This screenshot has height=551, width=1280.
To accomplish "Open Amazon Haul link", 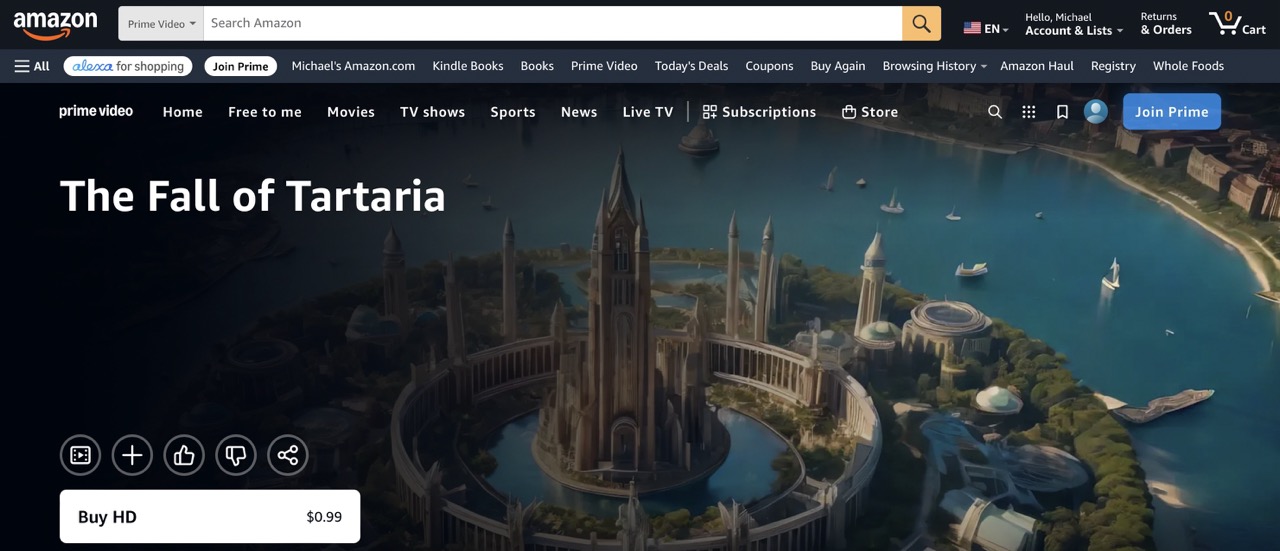I will 1037,66.
